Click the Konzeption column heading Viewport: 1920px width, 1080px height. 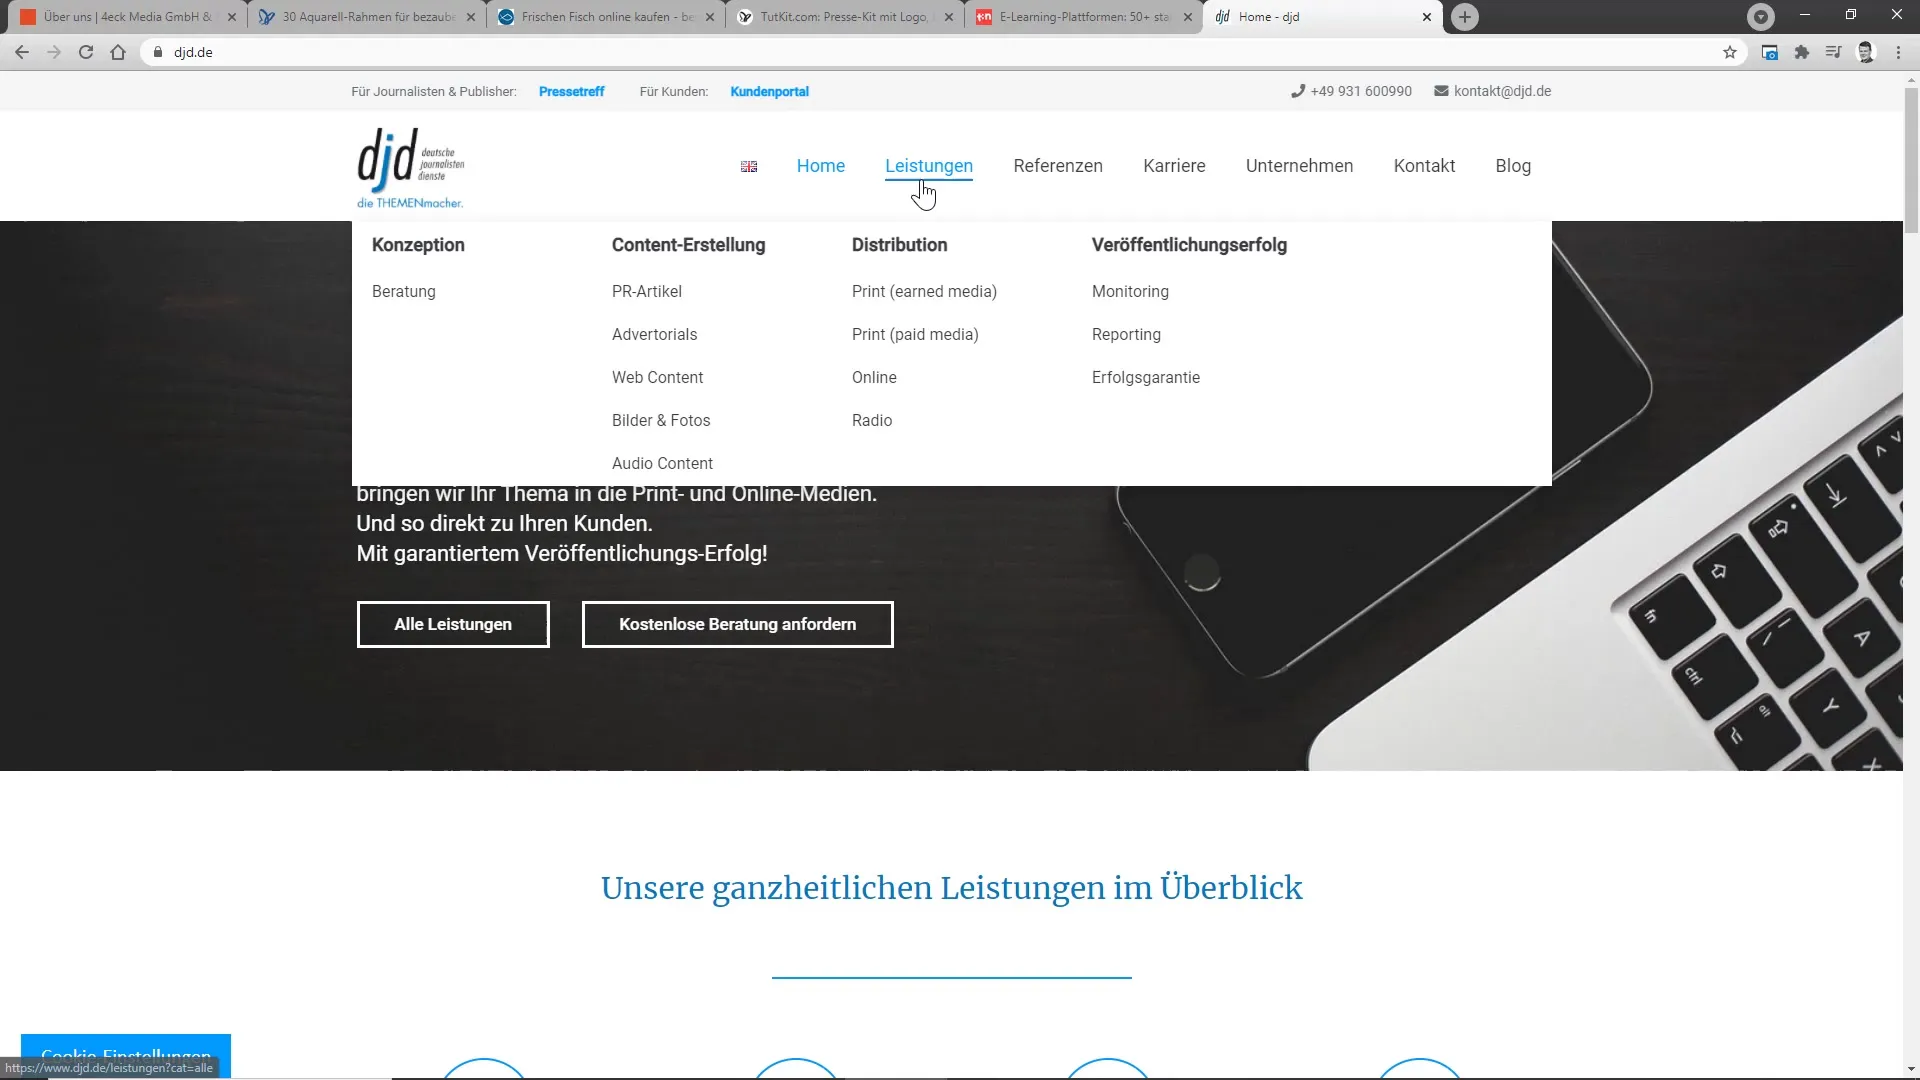[418, 245]
